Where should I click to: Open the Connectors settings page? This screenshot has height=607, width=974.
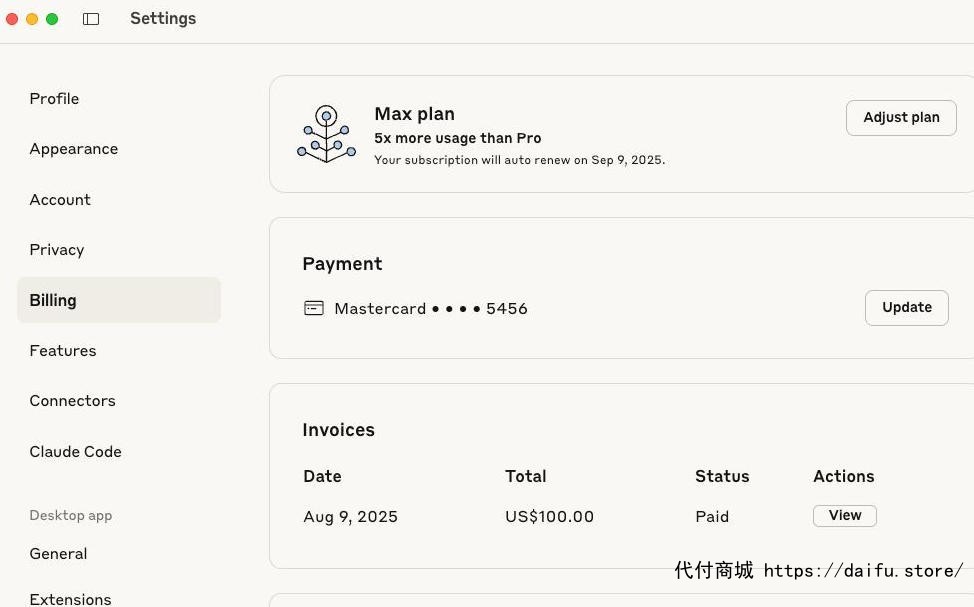pyautogui.click(x=72, y=401)
